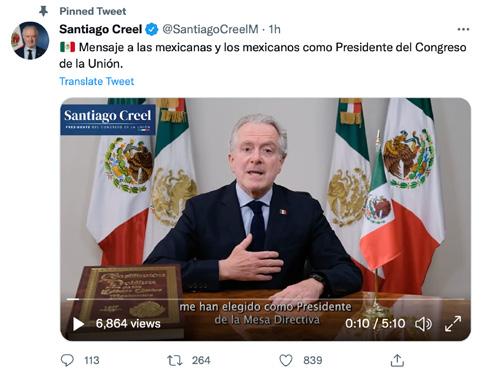Open the @SantiagoCreelM handle

tap(211, 29)
